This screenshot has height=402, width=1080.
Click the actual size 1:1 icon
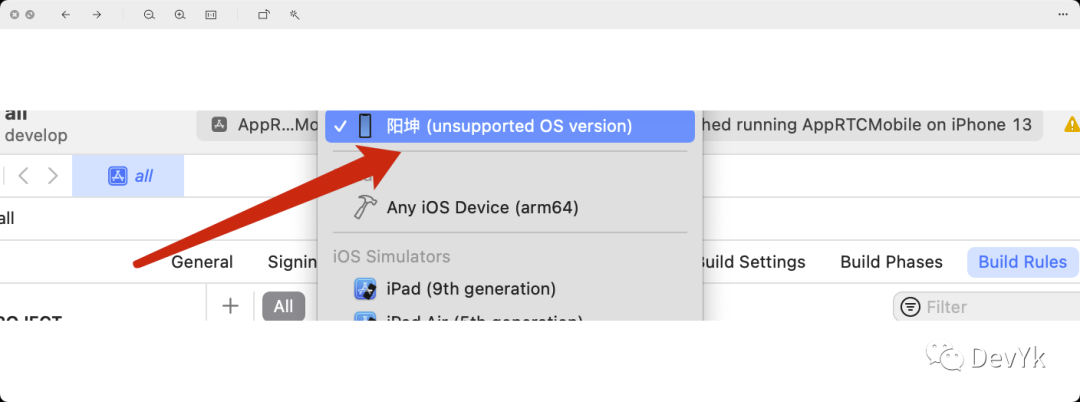click(211, 15)
